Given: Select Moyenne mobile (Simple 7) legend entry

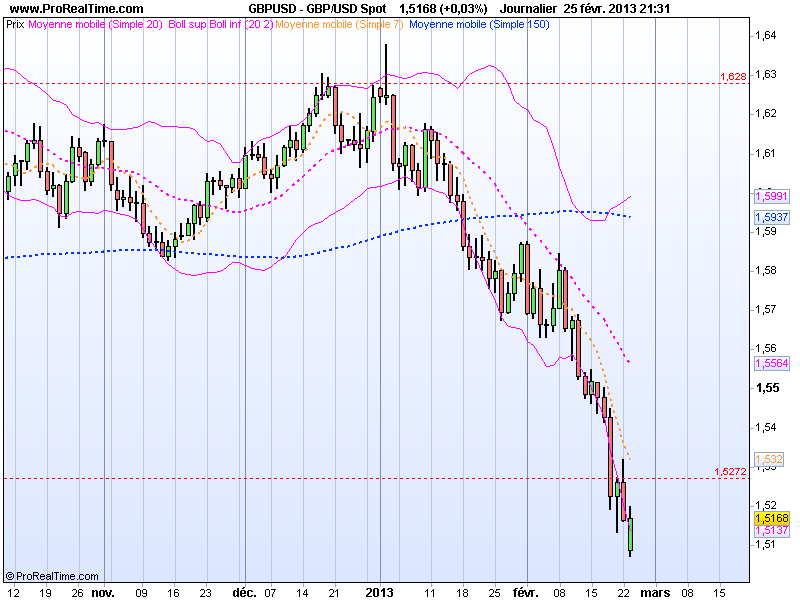Looking at the screenshot, I should pos(339,24).
